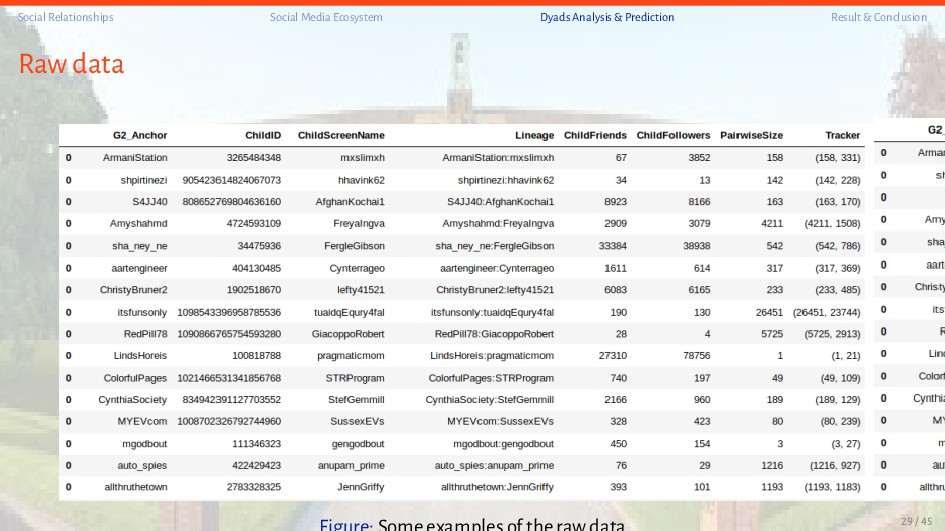Select the ColorfulPages anchor cell

tap(135, 378)
